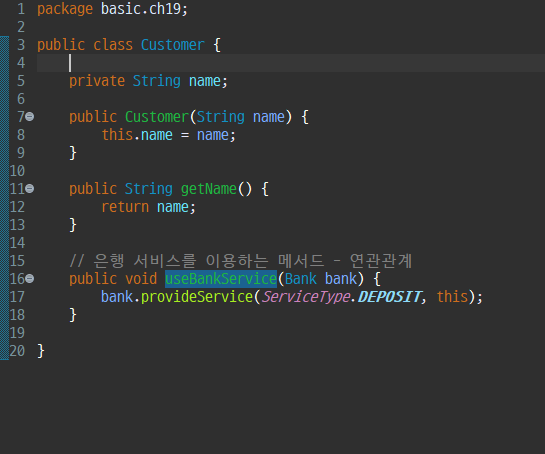Viewport: 545px width, 454px height.
Task: Click the 'return' keyword on line 12
Action: click(125, 207)
